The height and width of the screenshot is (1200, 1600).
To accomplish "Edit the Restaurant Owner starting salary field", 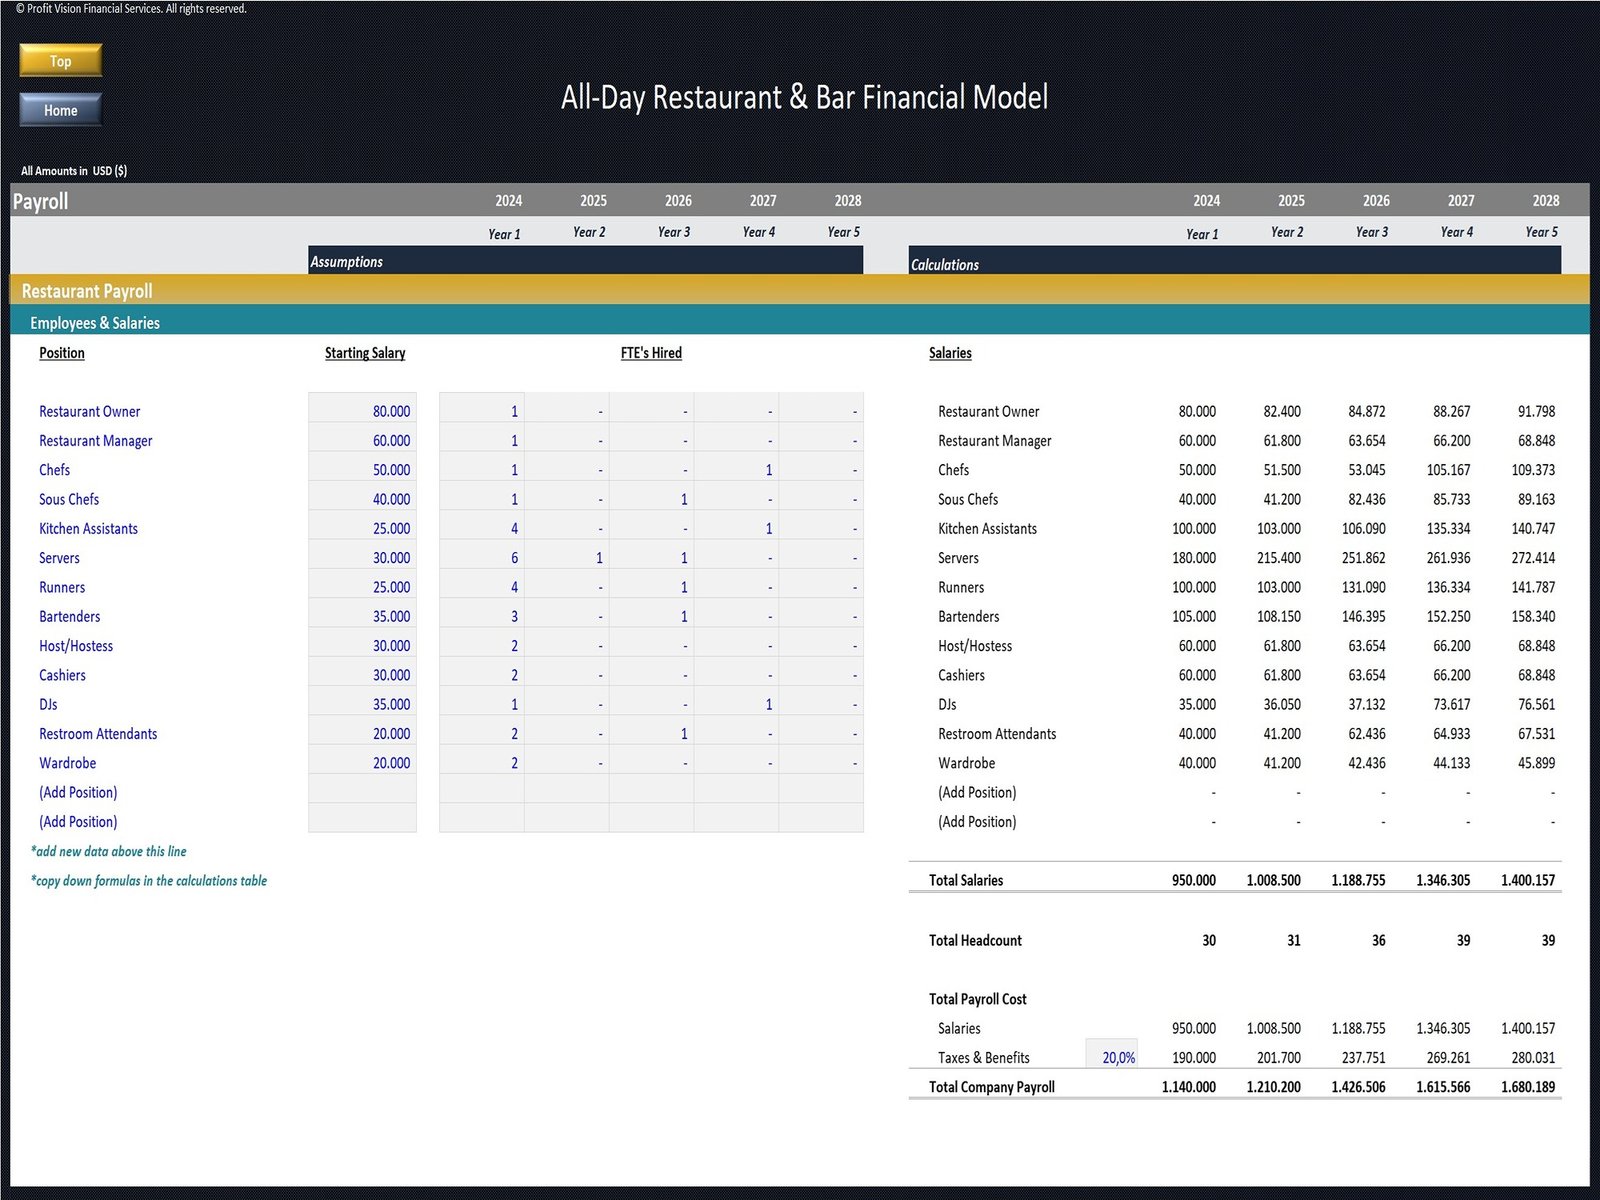I will (x=380, y=411).
